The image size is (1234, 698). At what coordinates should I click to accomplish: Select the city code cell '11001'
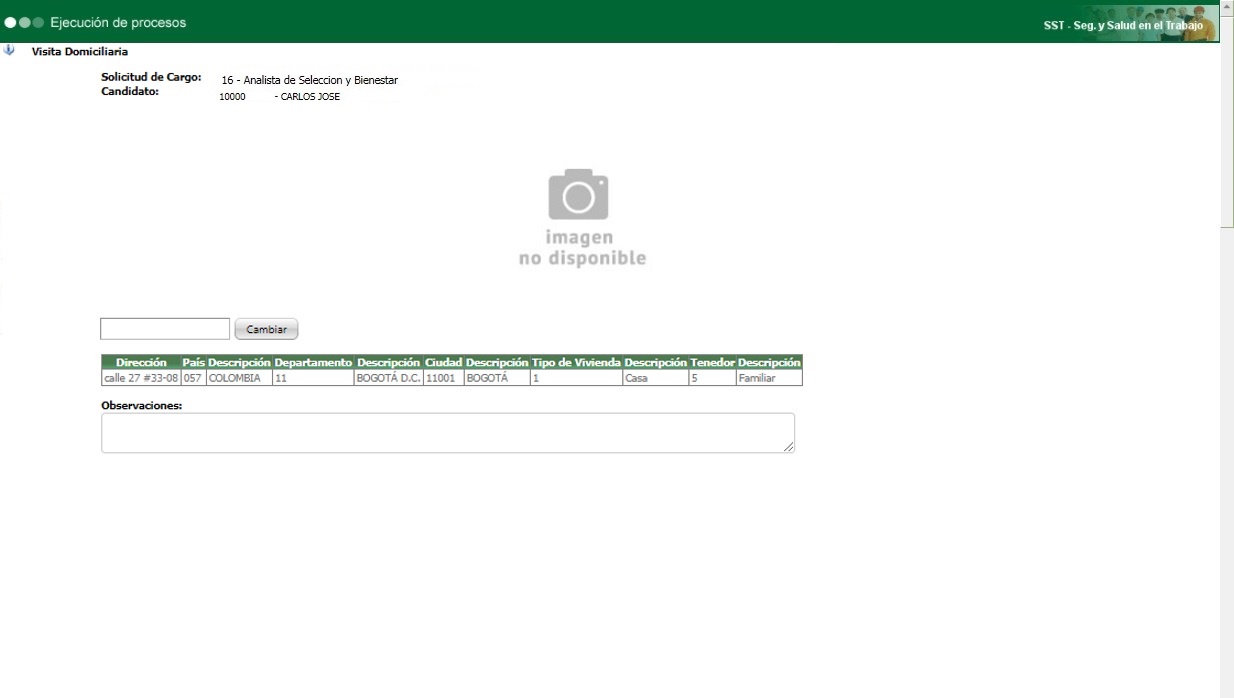[x=443, y=378]
